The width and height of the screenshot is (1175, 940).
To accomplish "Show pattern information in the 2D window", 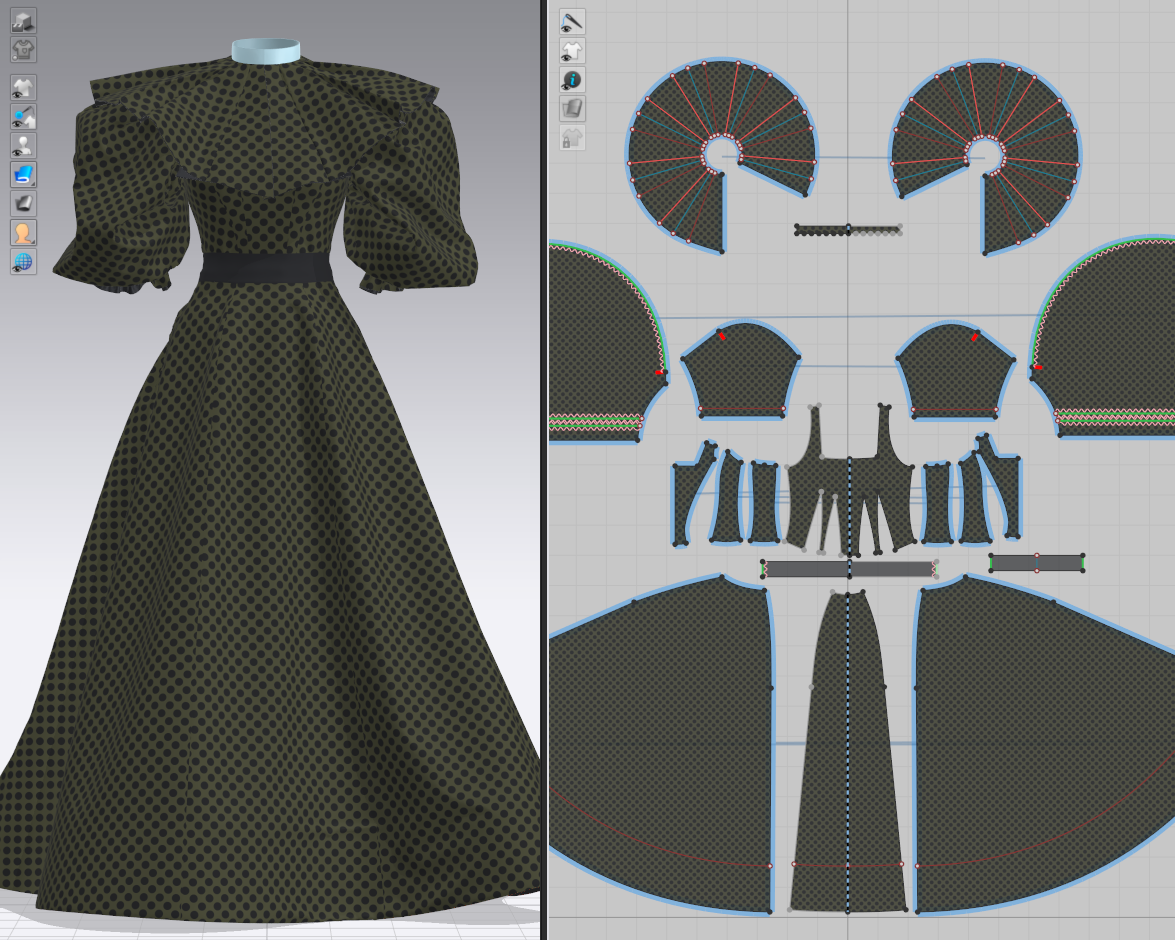I will point(573,79).
